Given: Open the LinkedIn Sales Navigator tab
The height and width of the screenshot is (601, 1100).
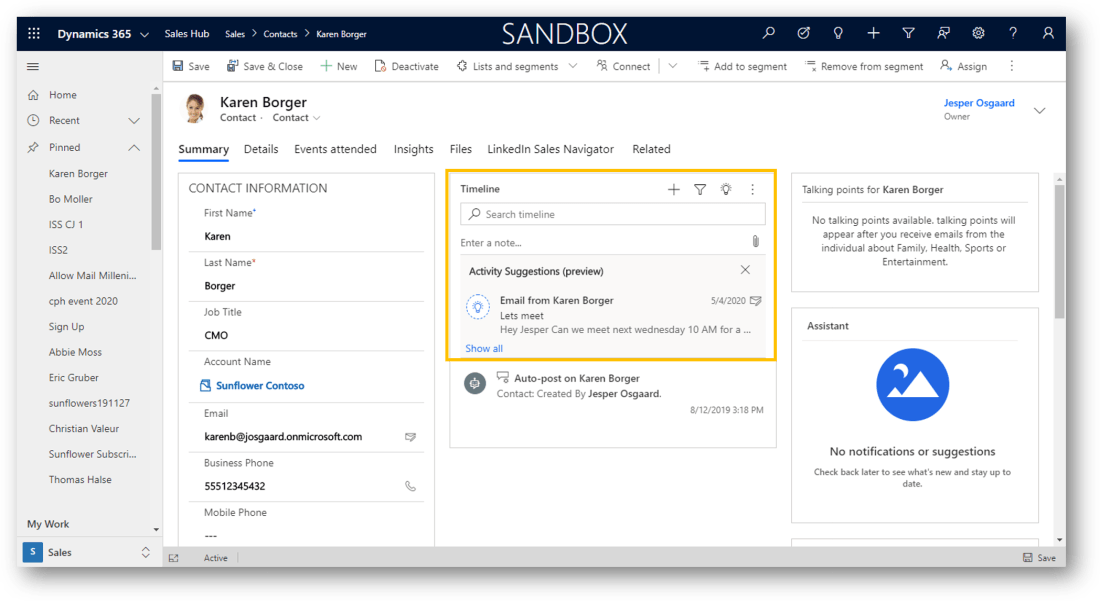Looking at the screenshot, I should click(550, 149).
